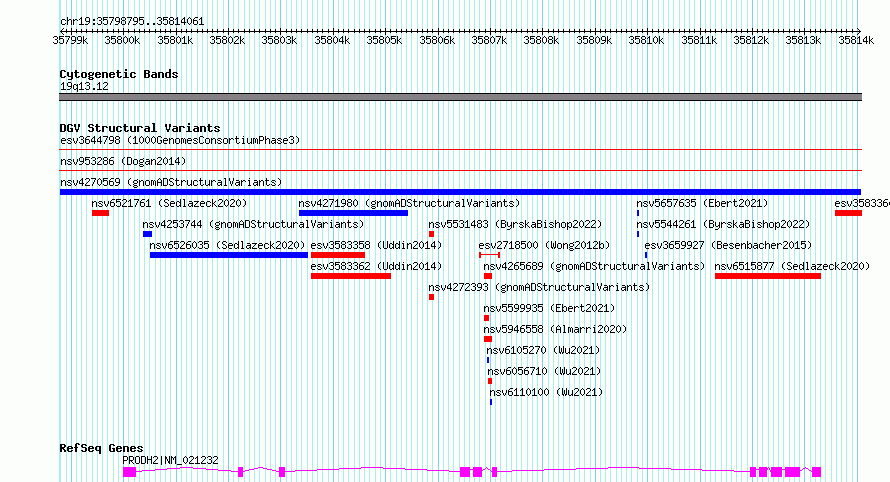Open nsv6056710 (Wu2021) label
Screen dimensions: 890x482
tap(544, 371)
